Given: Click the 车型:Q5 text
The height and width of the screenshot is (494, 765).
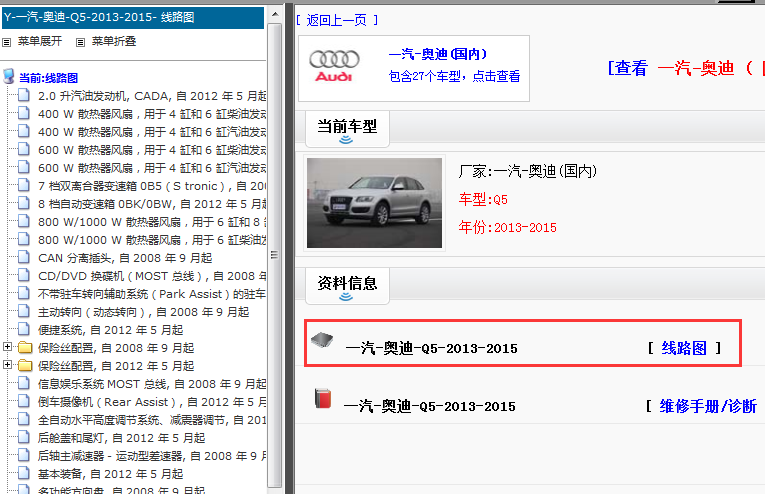Looking at the screenshot, I should tap(483, 199).
